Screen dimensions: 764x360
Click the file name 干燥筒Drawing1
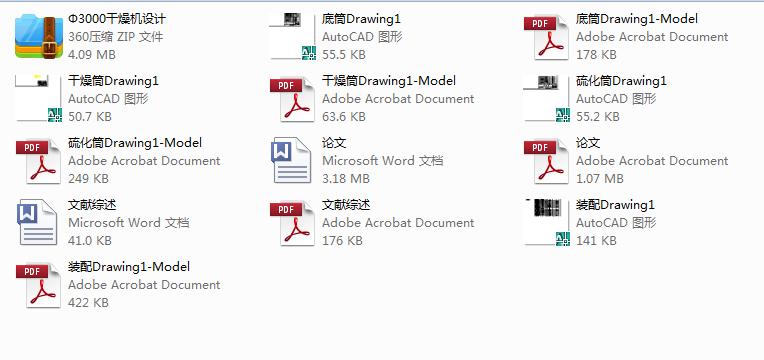pyautogui.click(x=113, y=81)
